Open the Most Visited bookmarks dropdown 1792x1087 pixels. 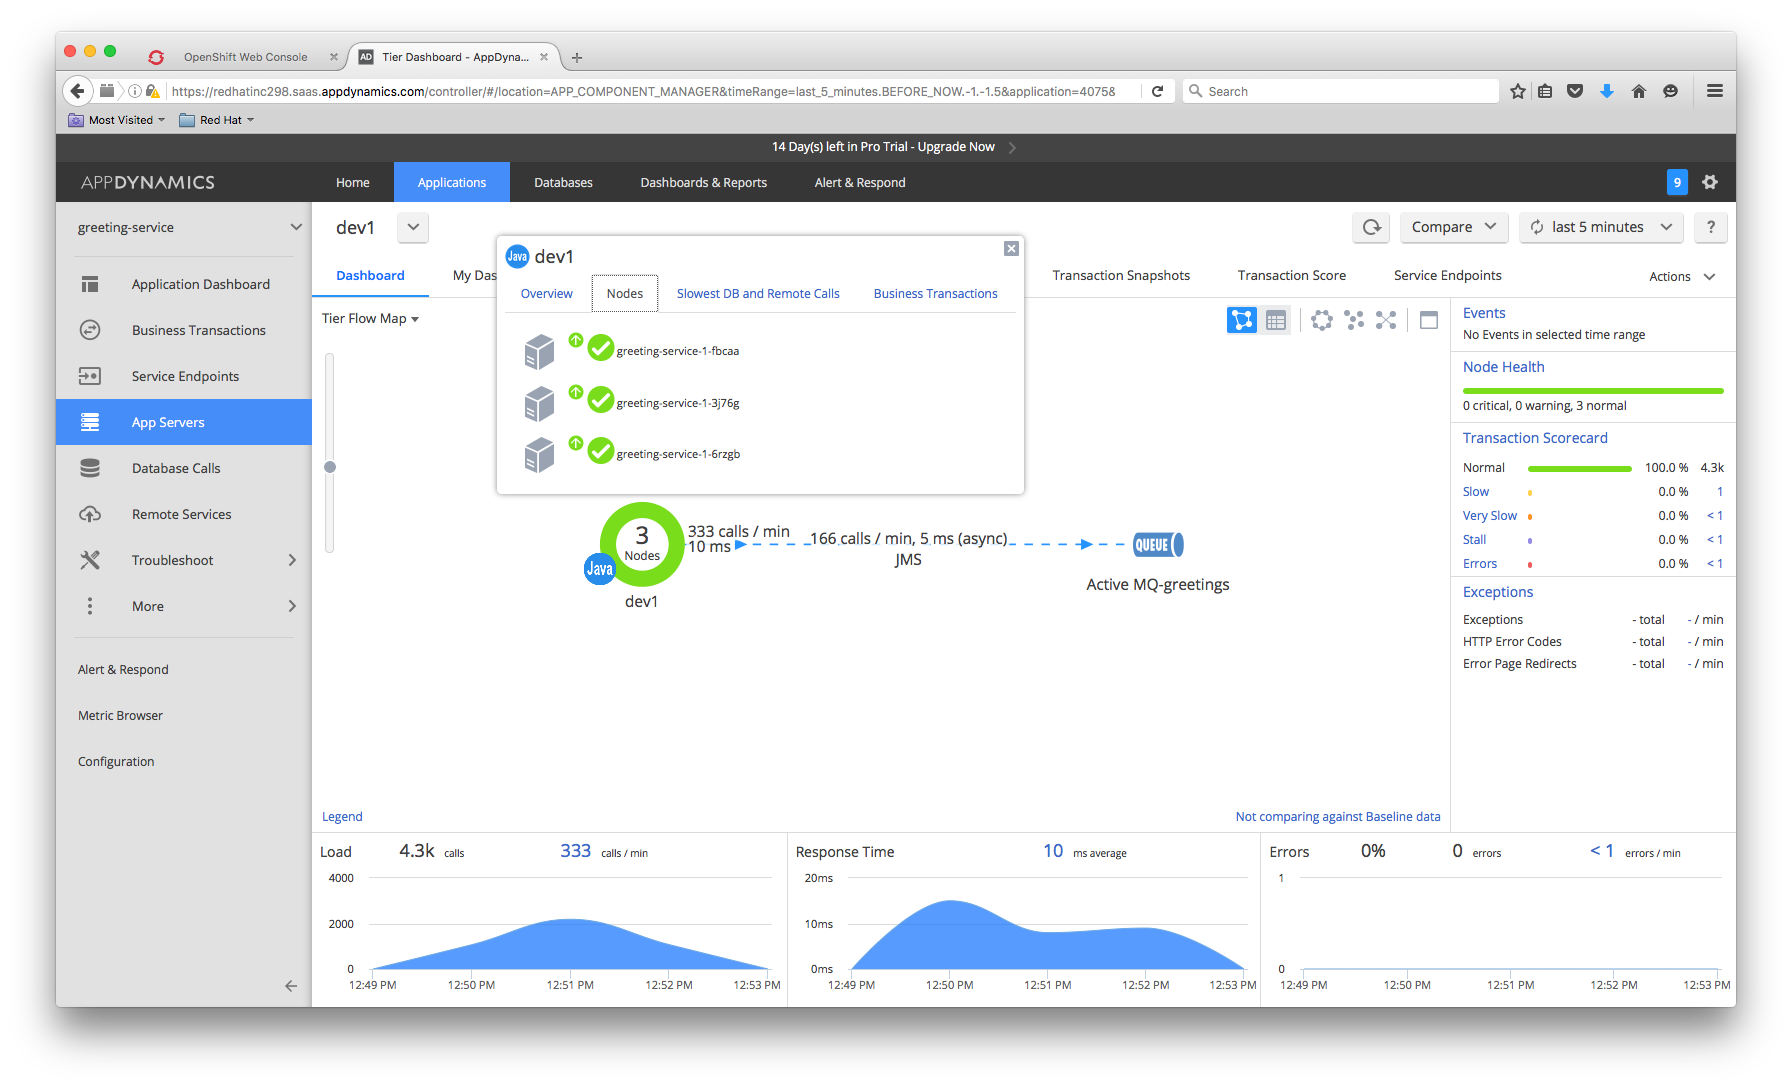point(117,120)
